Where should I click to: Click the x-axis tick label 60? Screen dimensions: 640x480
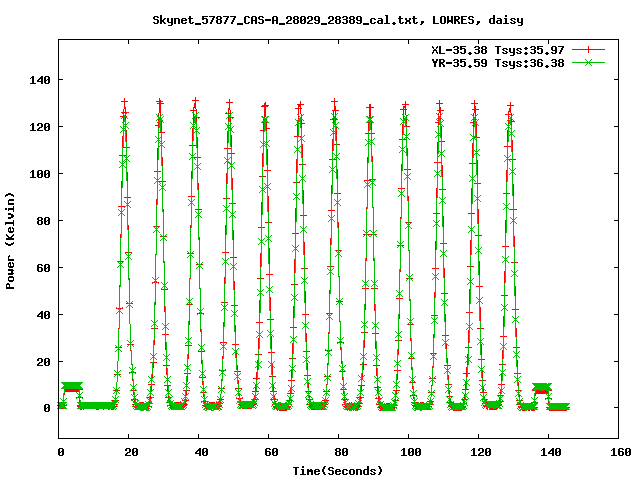271,452
